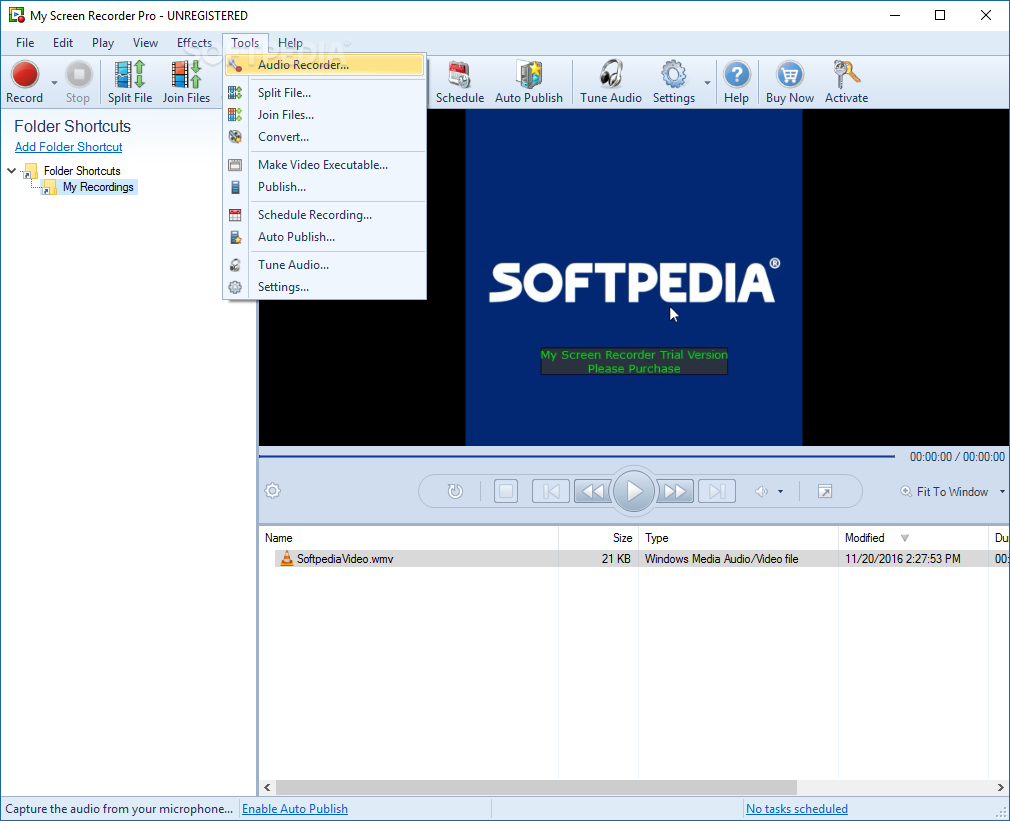
Task: Sort the list by the Type column header
Action: point(738,538)
